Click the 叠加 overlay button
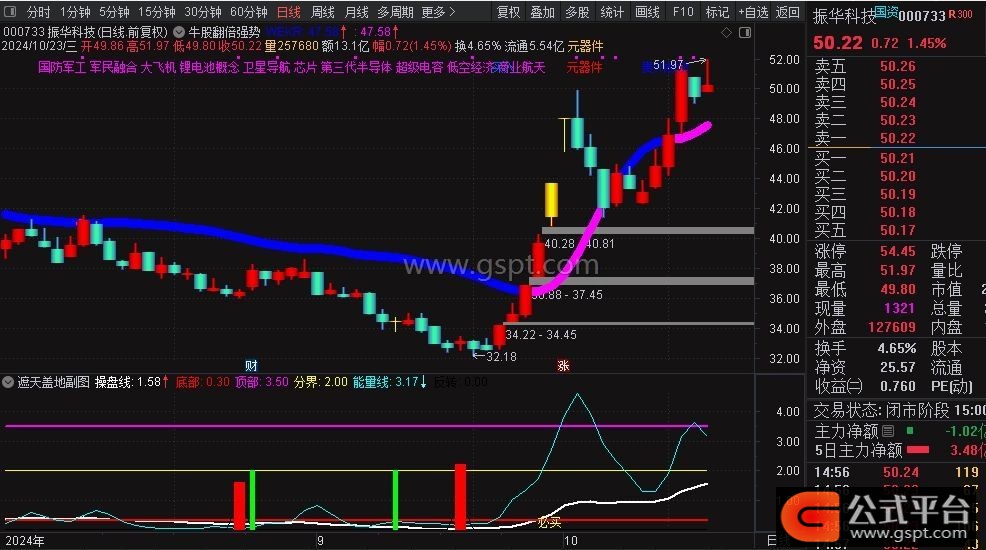 tap(542, 12)
